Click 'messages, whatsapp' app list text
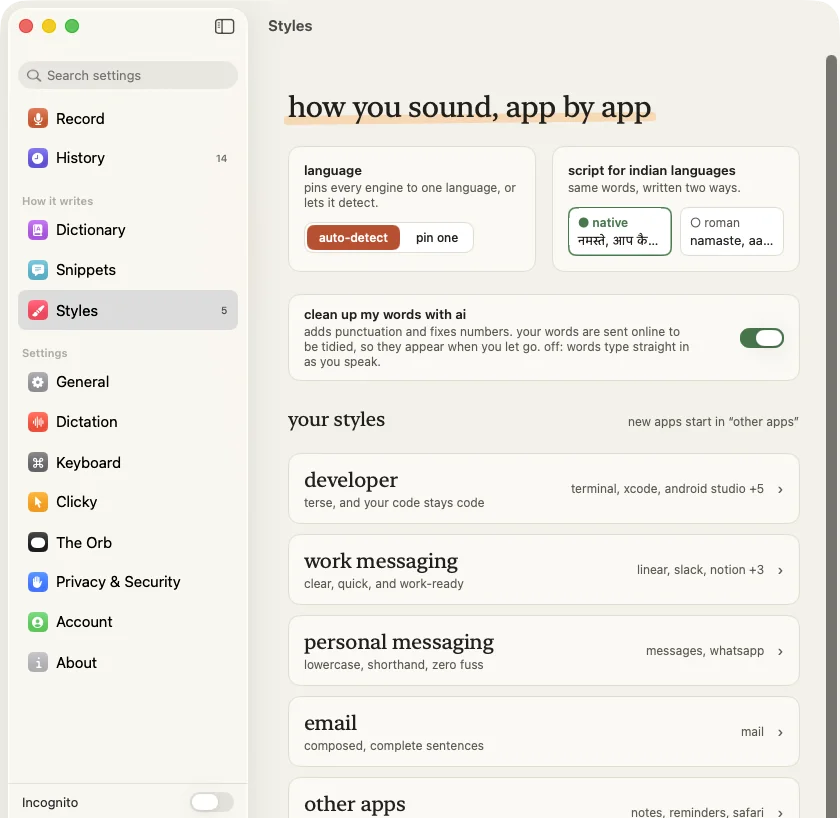The width and height of the screenshot is (840, 818). (x=705, y=651)
